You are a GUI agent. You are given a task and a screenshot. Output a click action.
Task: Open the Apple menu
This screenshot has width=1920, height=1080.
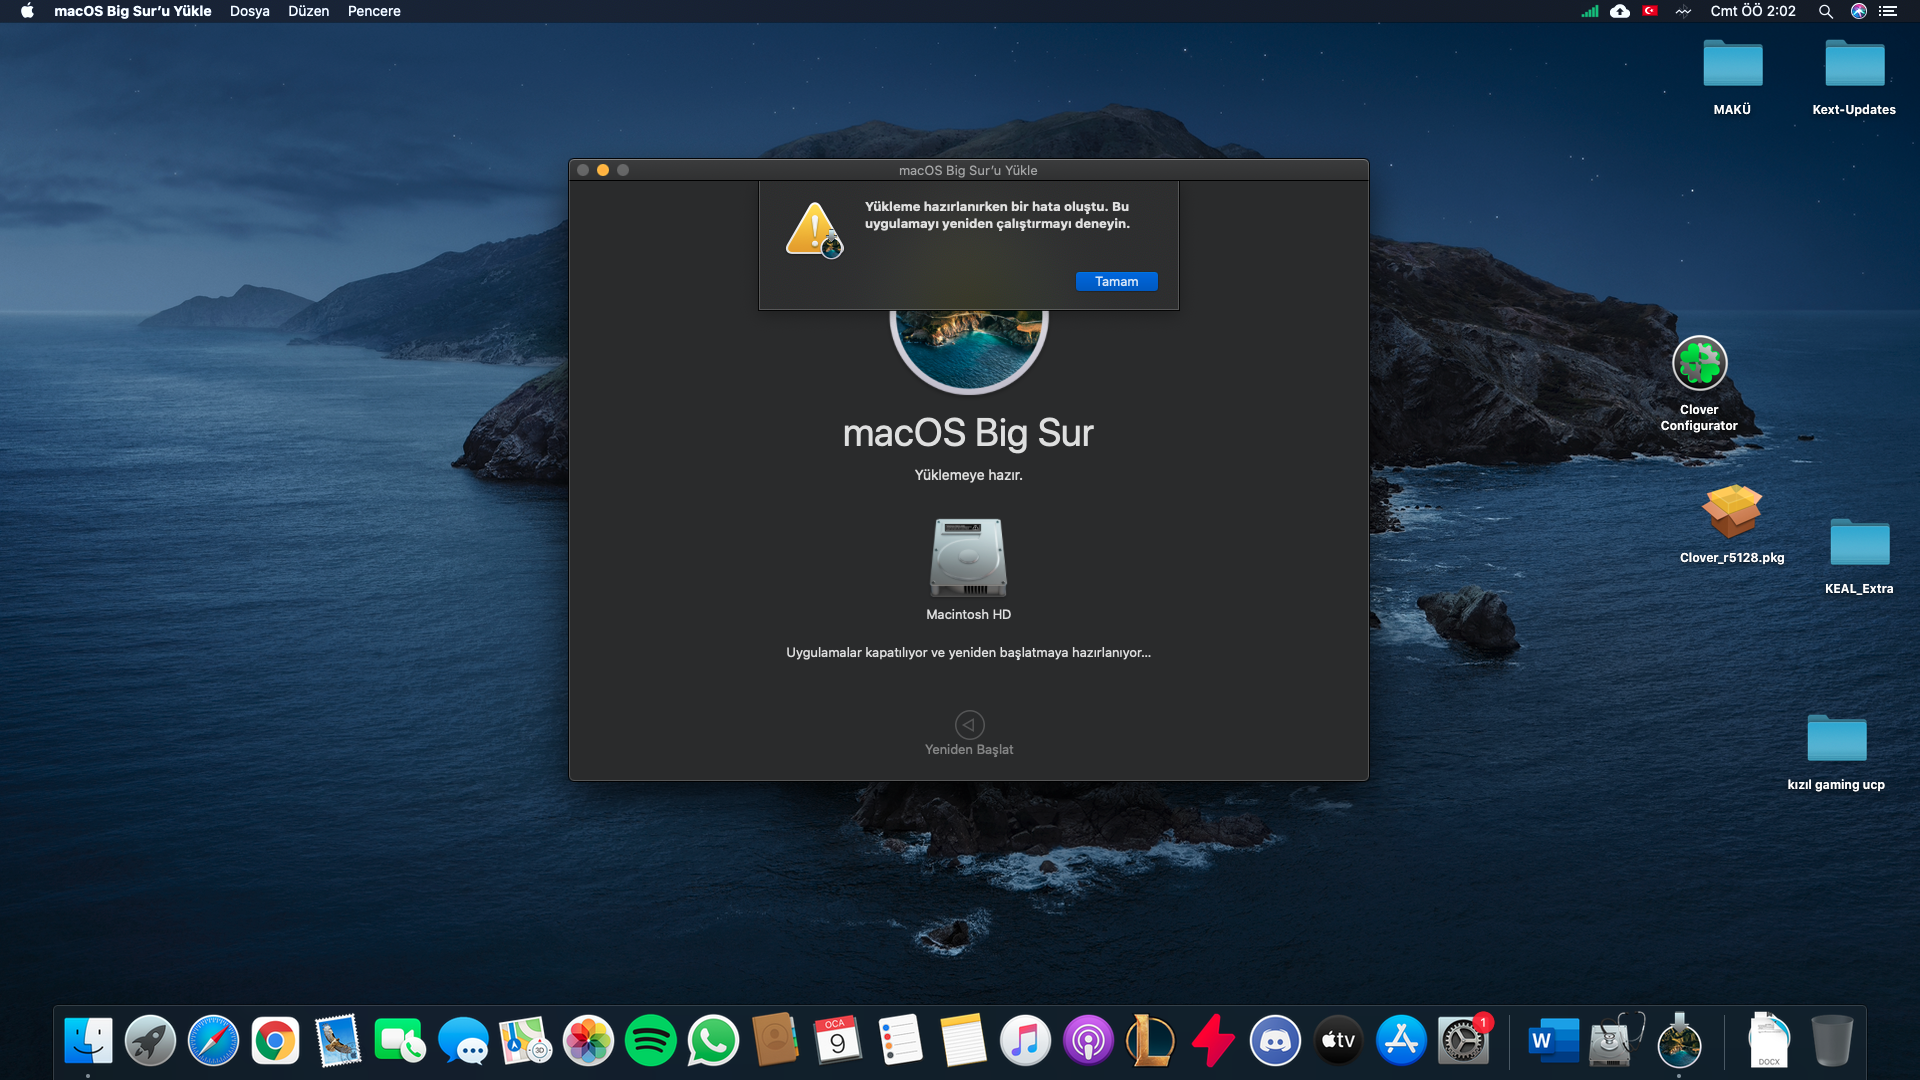(x=27, y=11)
